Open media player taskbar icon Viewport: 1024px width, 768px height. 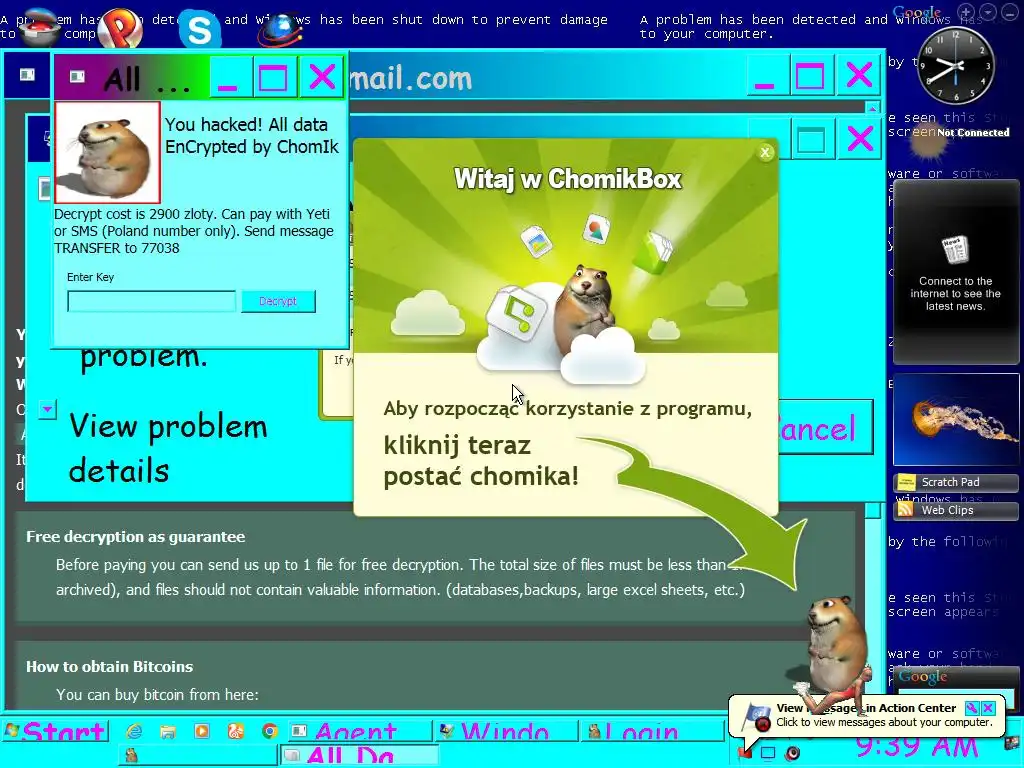[x=202, y=731]
